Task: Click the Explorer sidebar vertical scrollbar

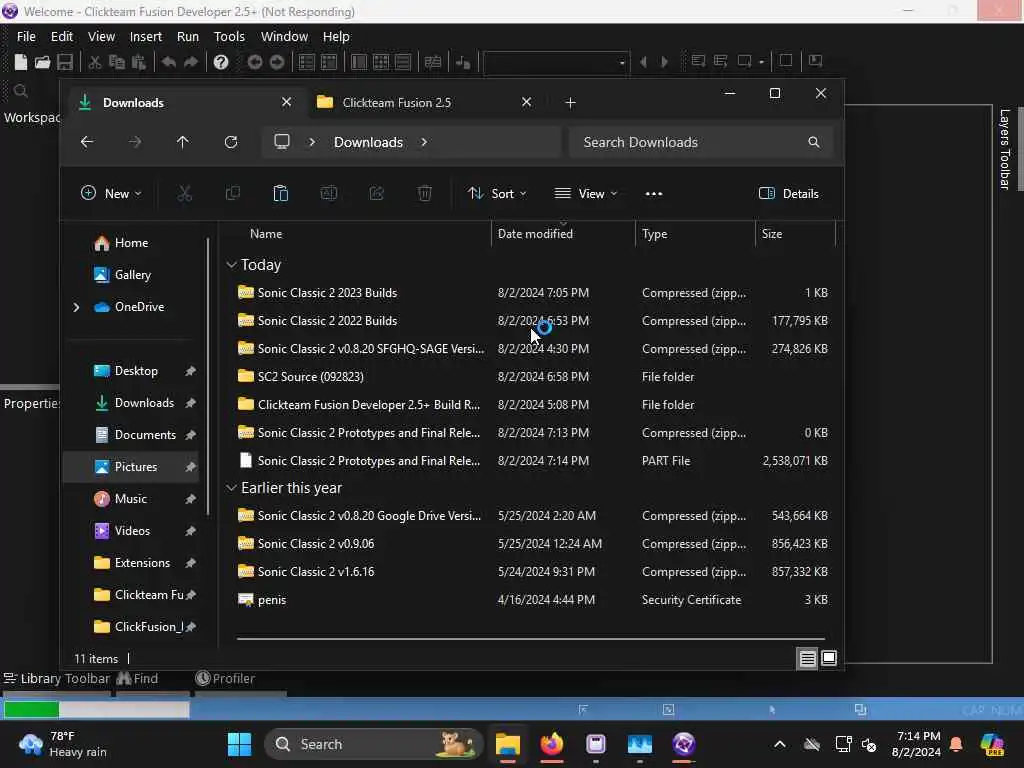Action: 208,376
